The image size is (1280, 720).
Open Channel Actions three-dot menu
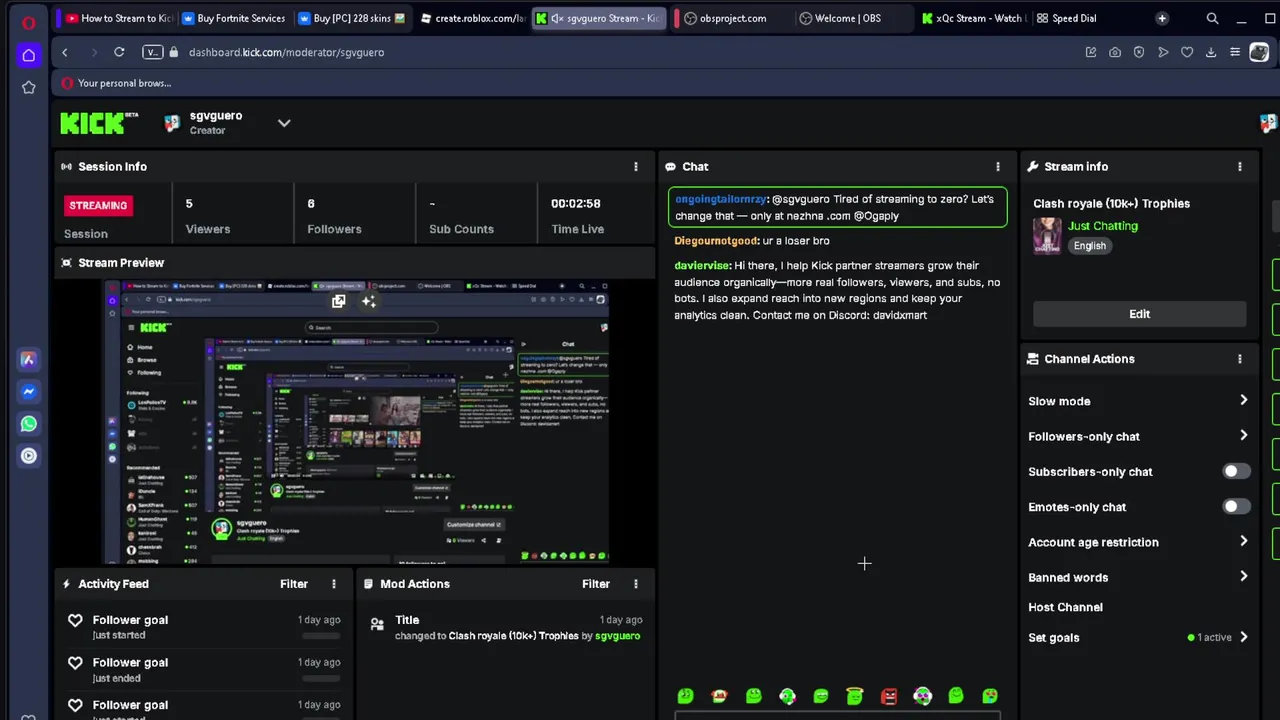[1239, 359]
